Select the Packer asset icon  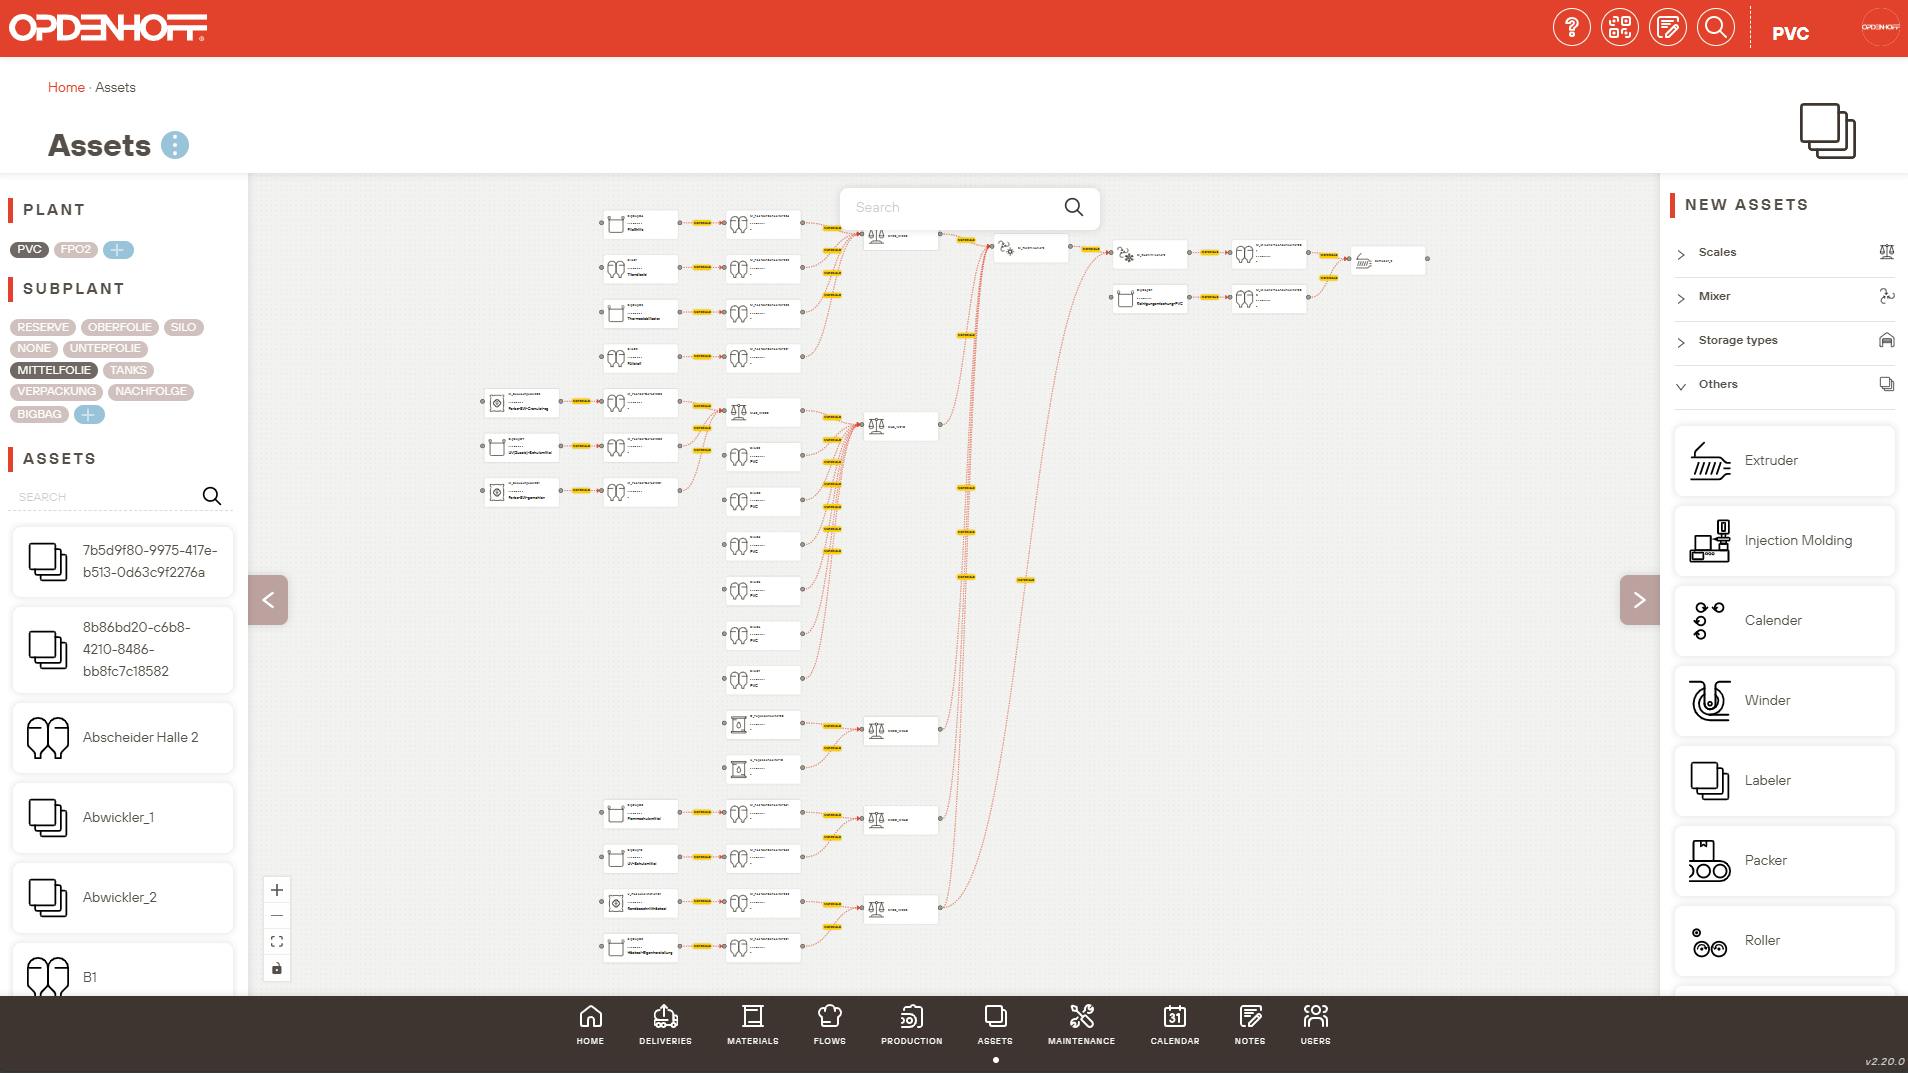pos(1784,860)
